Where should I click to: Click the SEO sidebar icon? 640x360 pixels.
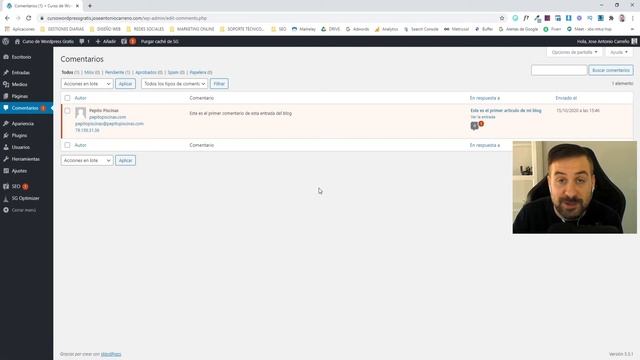(x=6, y=186)
